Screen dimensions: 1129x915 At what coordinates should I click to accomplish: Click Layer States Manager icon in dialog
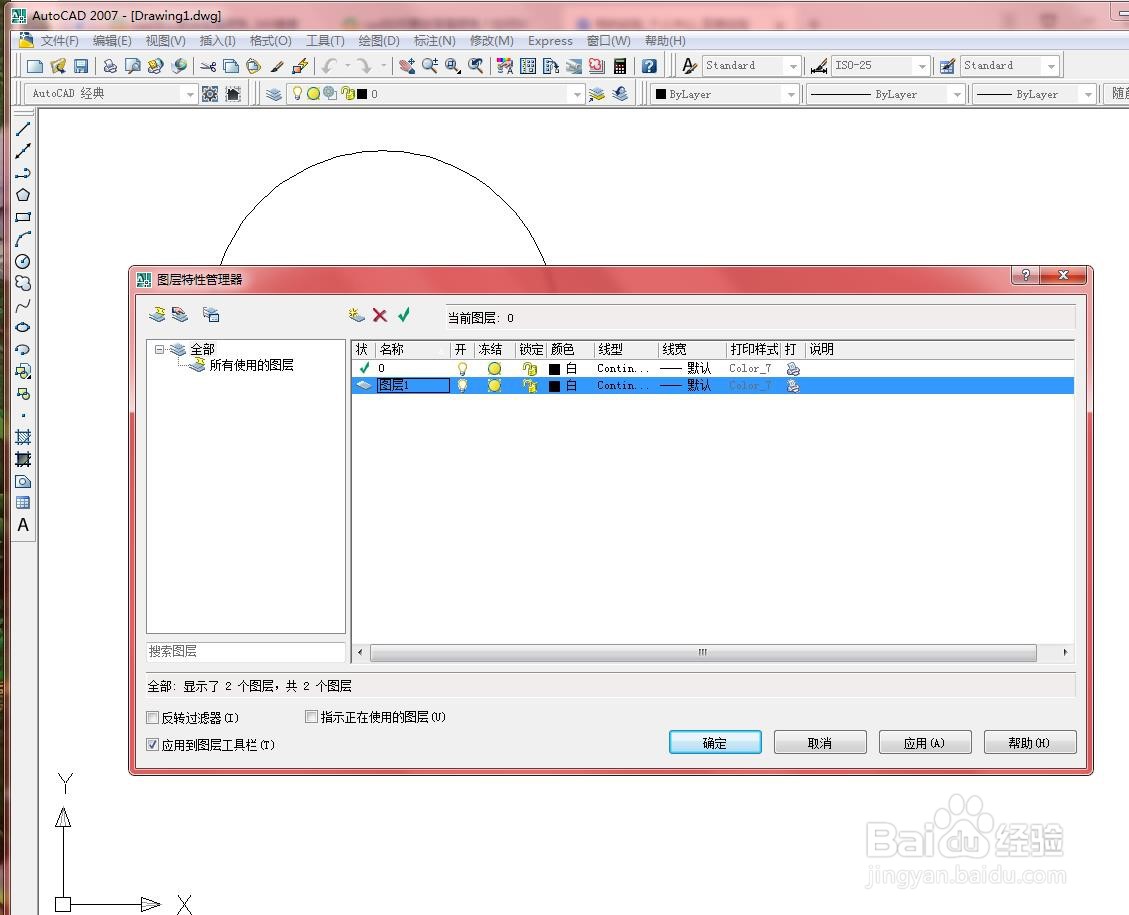click(211, 315)
